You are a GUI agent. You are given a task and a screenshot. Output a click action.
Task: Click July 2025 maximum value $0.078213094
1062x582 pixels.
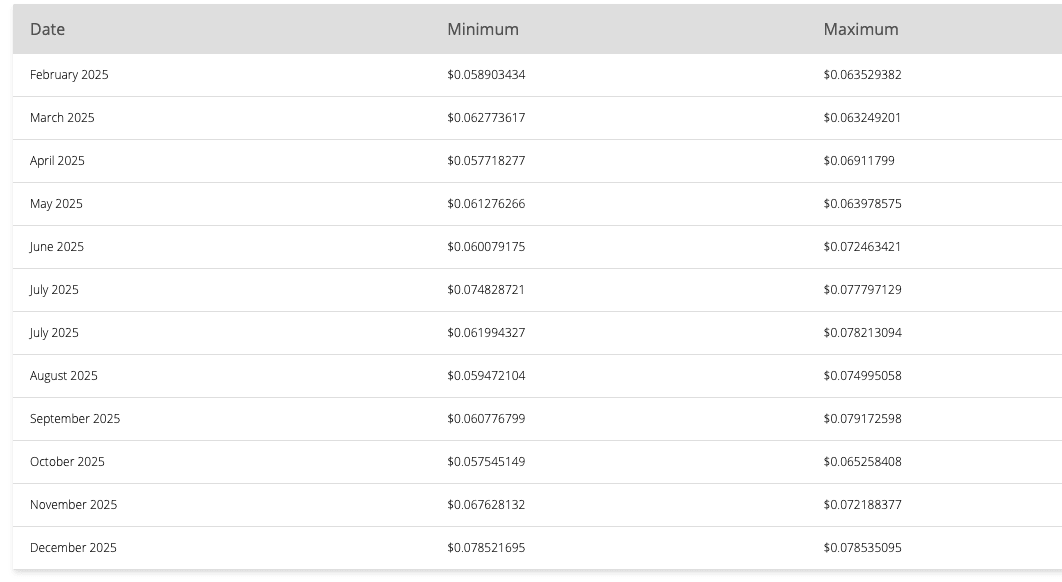point(862,333)
